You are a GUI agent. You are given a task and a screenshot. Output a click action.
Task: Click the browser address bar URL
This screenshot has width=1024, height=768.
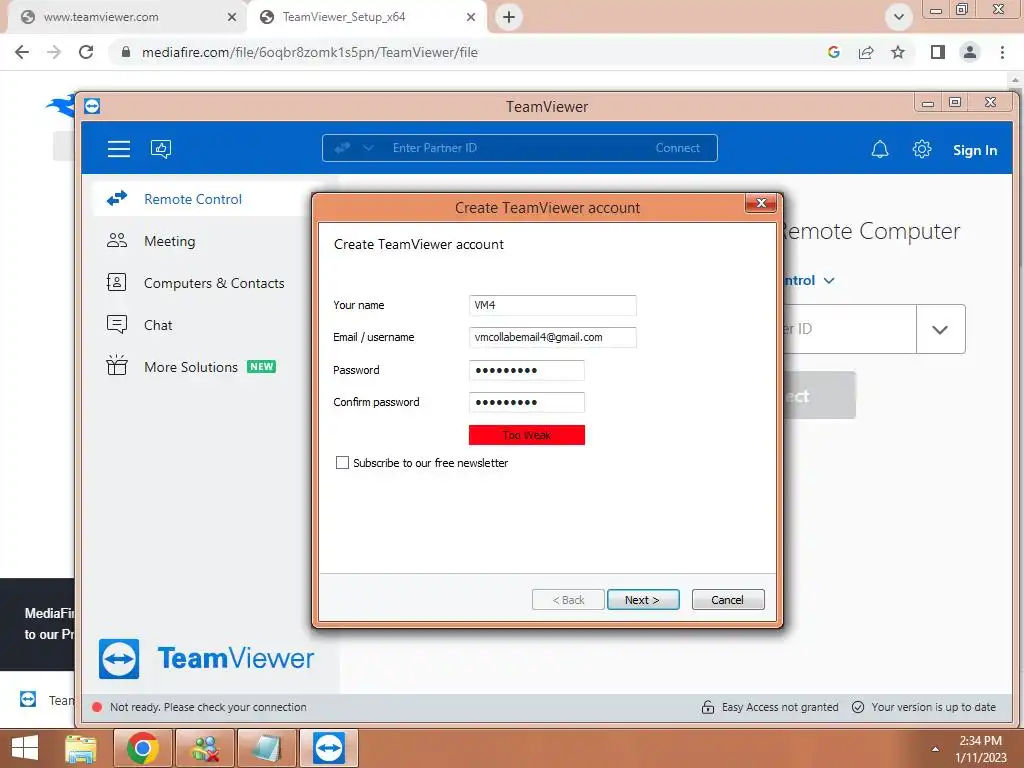coord(310,52)
